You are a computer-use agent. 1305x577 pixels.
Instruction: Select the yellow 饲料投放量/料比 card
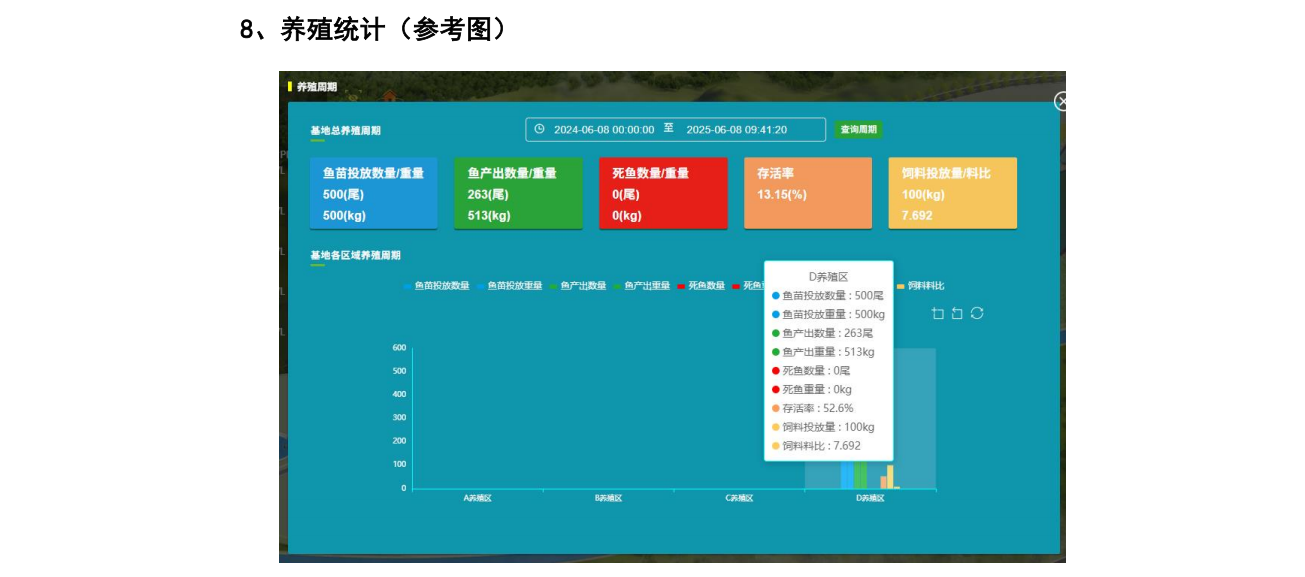(x=952, y=193)
